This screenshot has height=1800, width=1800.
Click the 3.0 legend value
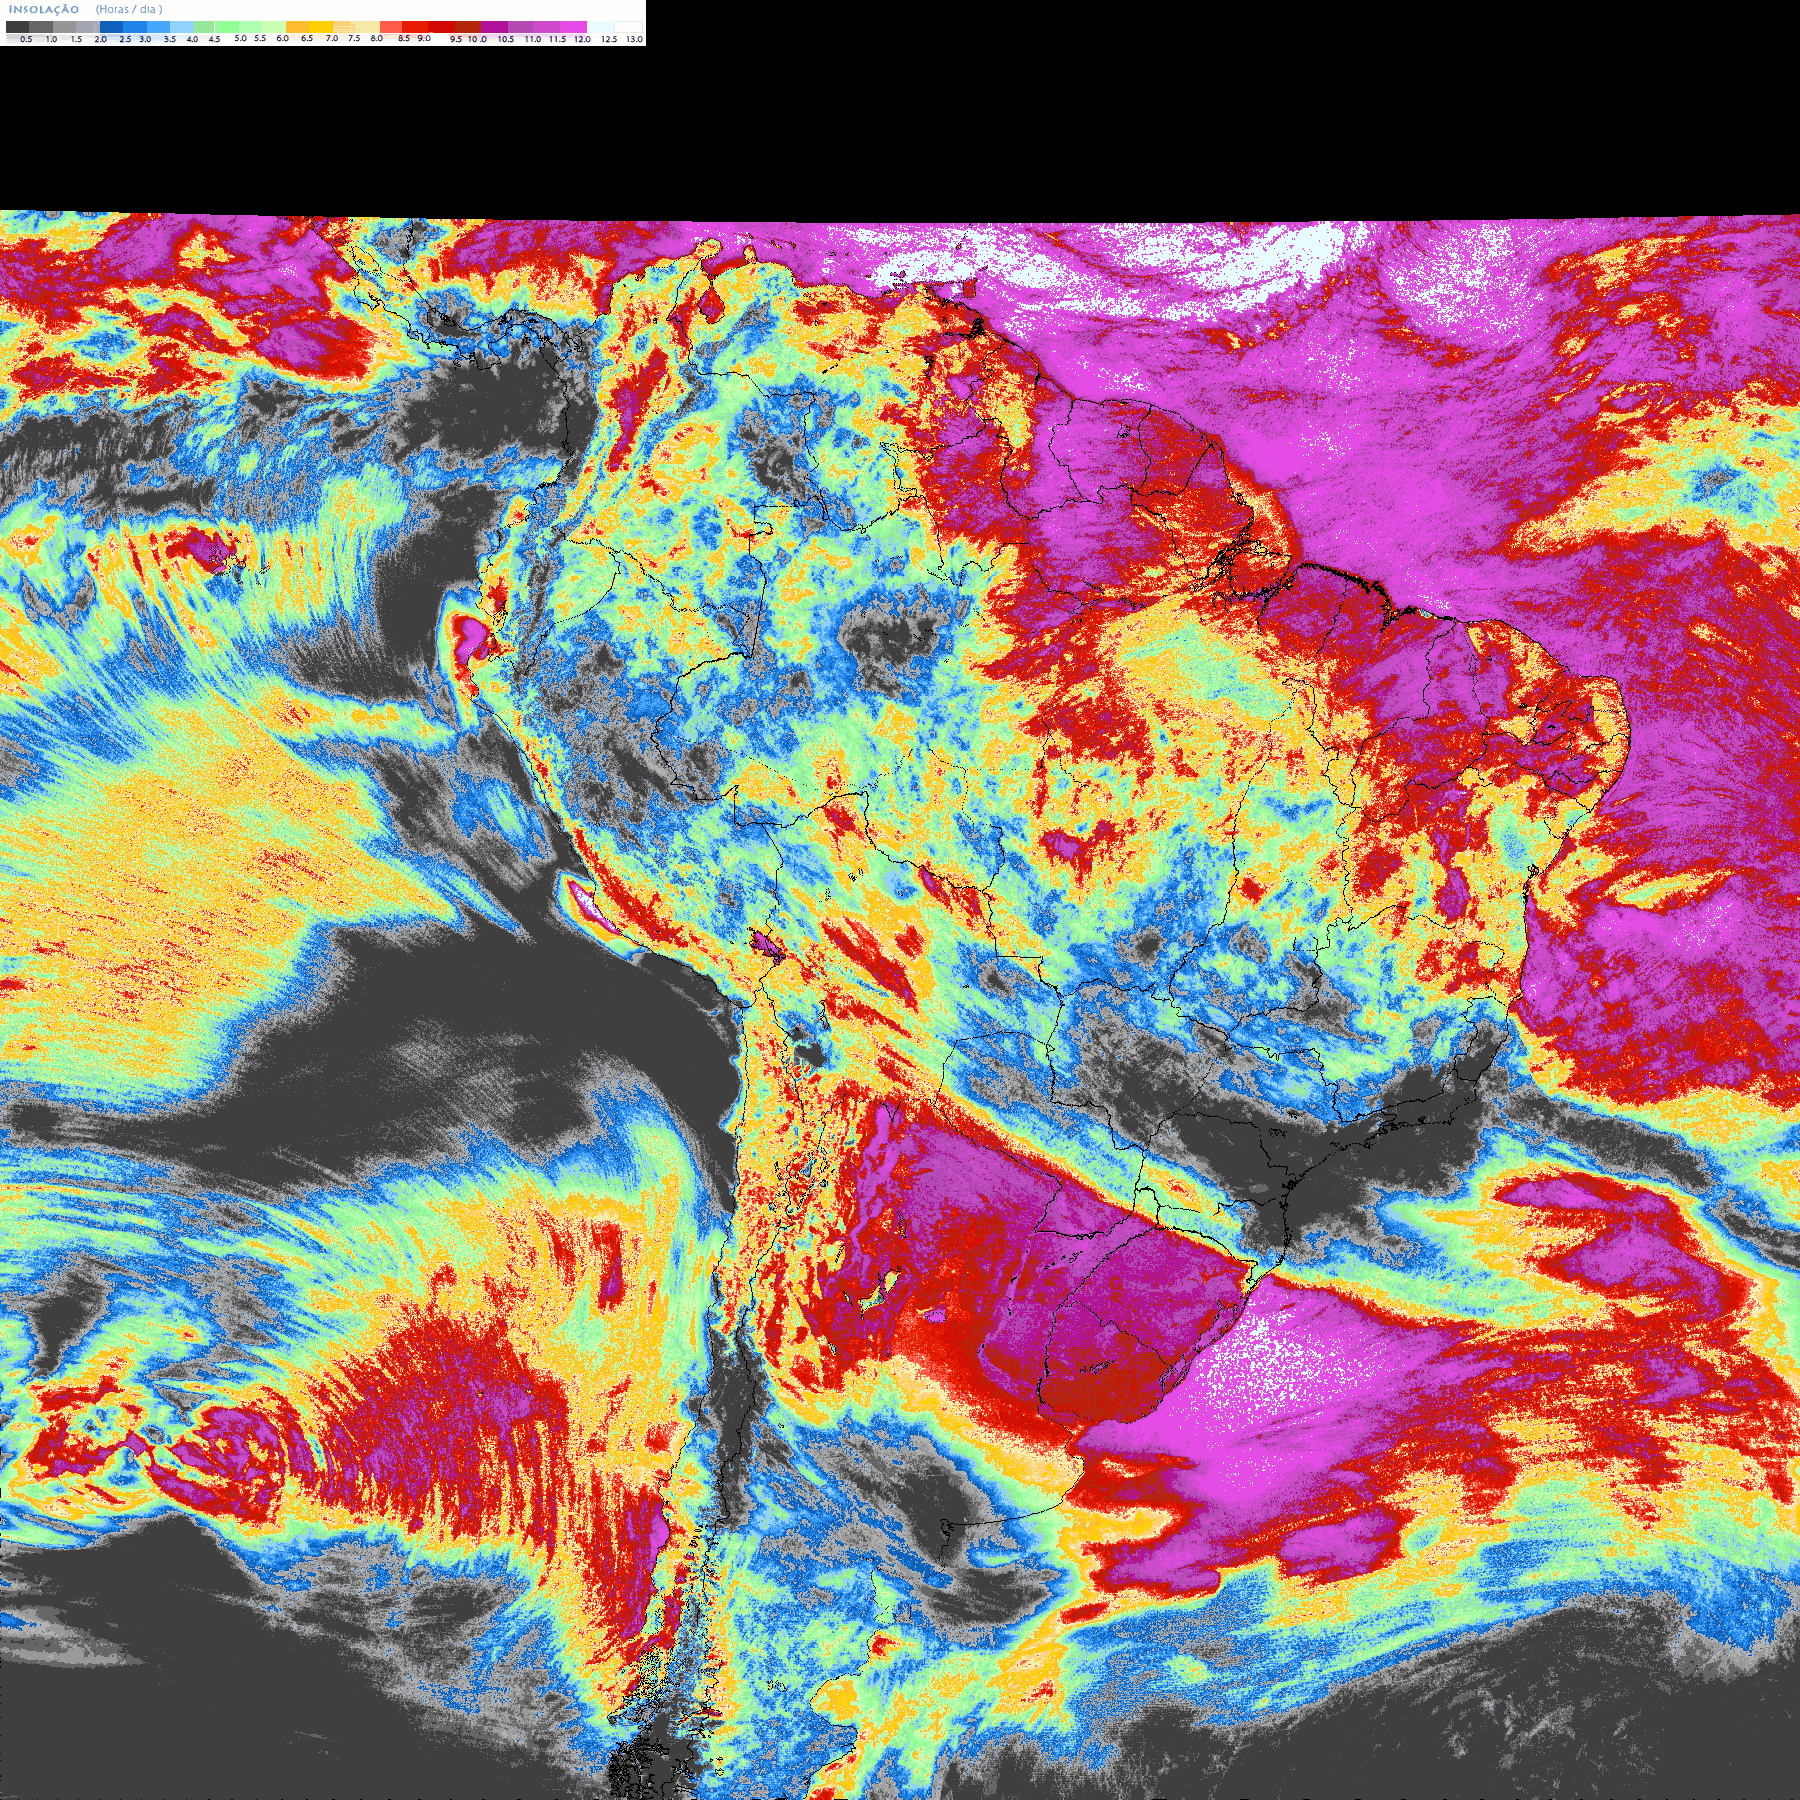tap(145, 39)
